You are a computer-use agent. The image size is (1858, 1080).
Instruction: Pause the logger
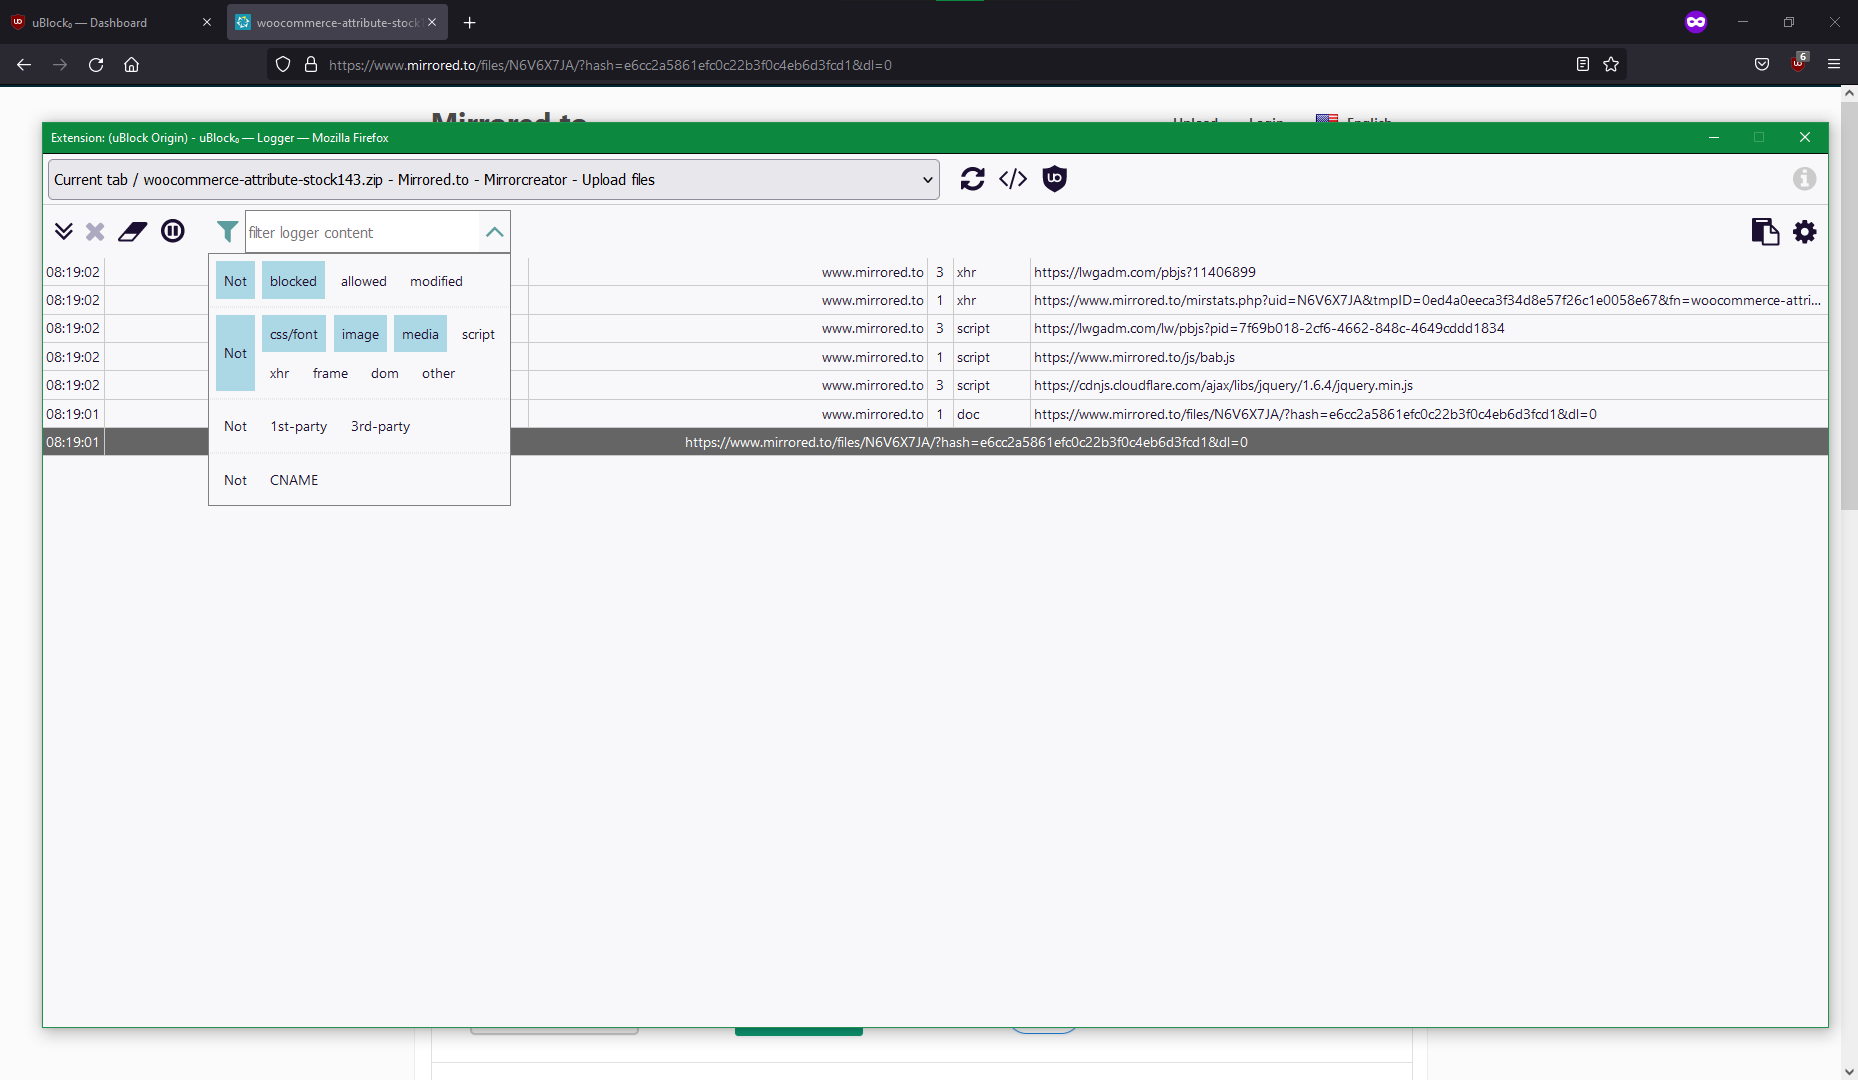pyautogui.click(x=173, y=232)
